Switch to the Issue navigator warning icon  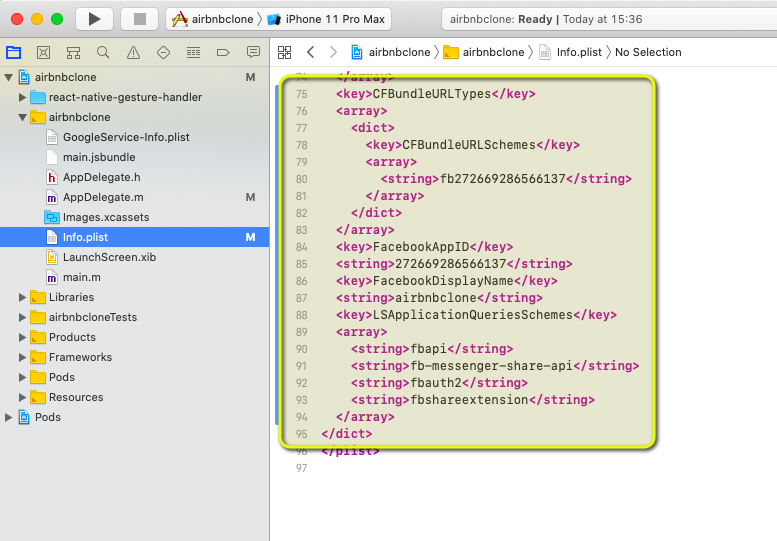pyautogui.click(x=133, y=52)
